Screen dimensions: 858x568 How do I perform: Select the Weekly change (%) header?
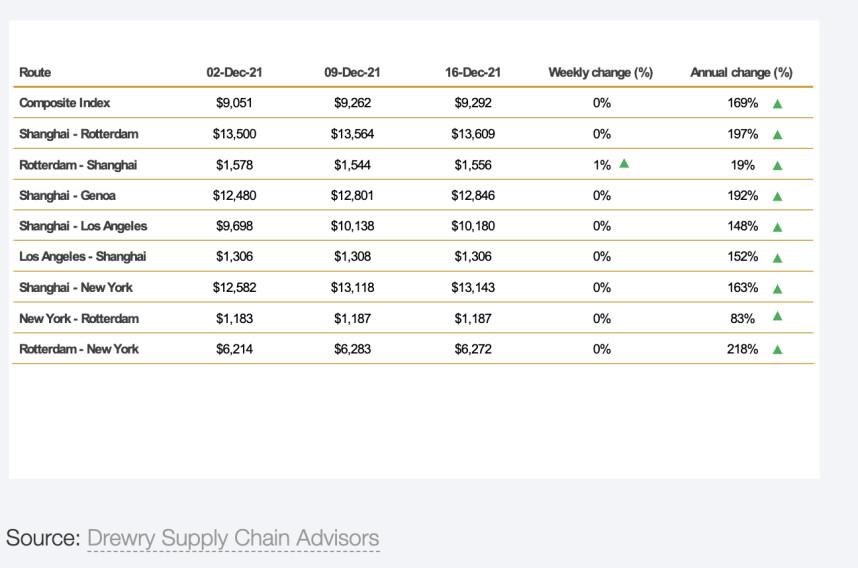600,72
